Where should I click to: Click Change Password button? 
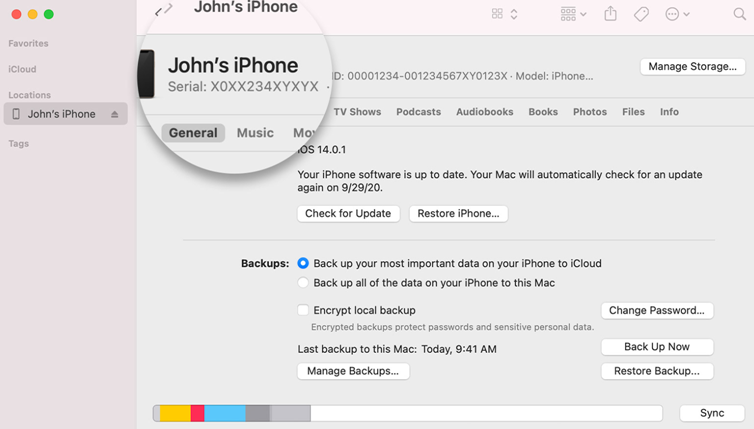tap(657, 310)
